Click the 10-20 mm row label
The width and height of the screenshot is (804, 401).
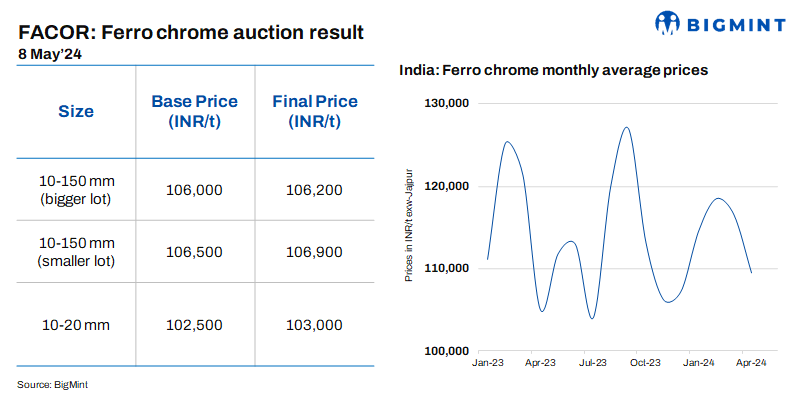(76, 325)
